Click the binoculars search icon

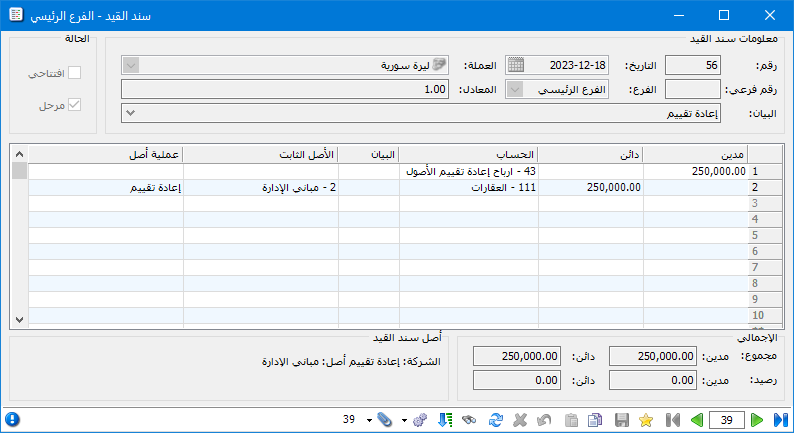tap(469, 420)
